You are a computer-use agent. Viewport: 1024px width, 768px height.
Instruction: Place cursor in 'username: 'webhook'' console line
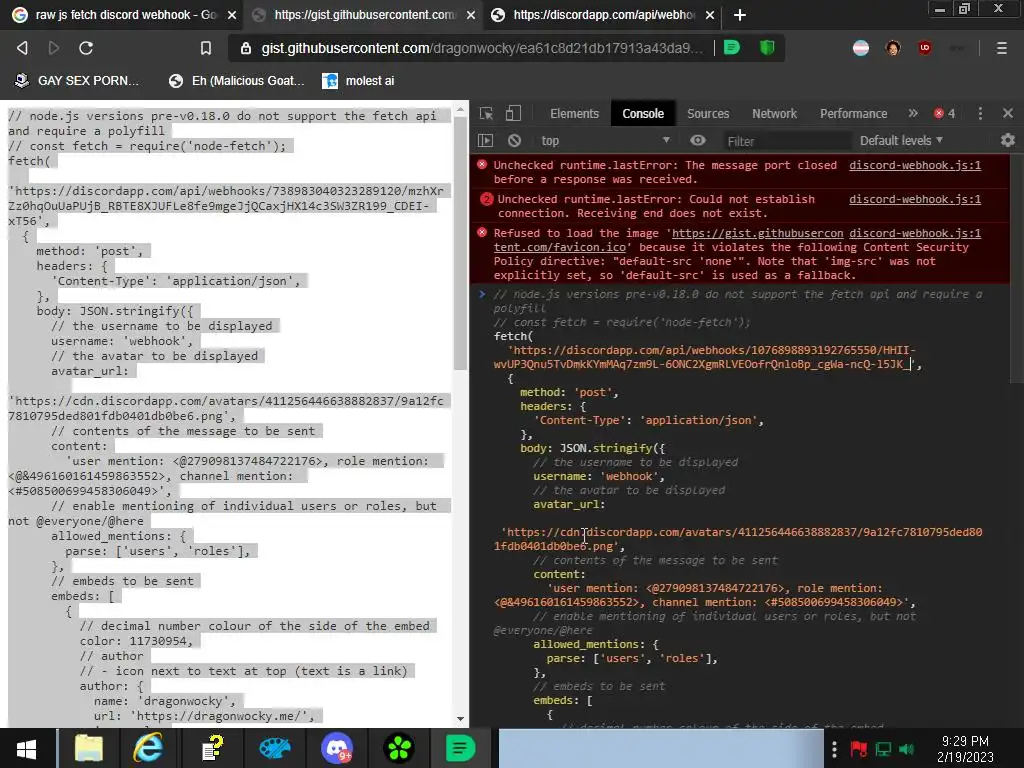(598, 476)
